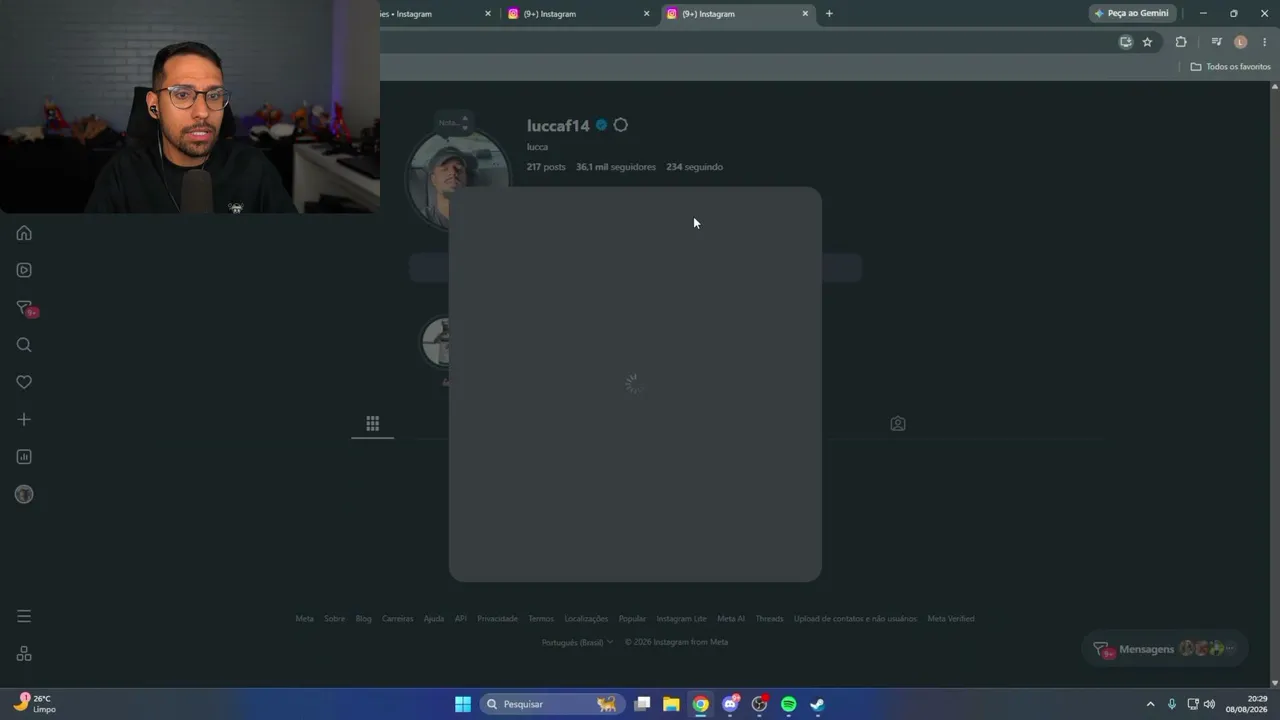
Task: Click the Chrome icon in the taskbar
Action: point(701,704)
